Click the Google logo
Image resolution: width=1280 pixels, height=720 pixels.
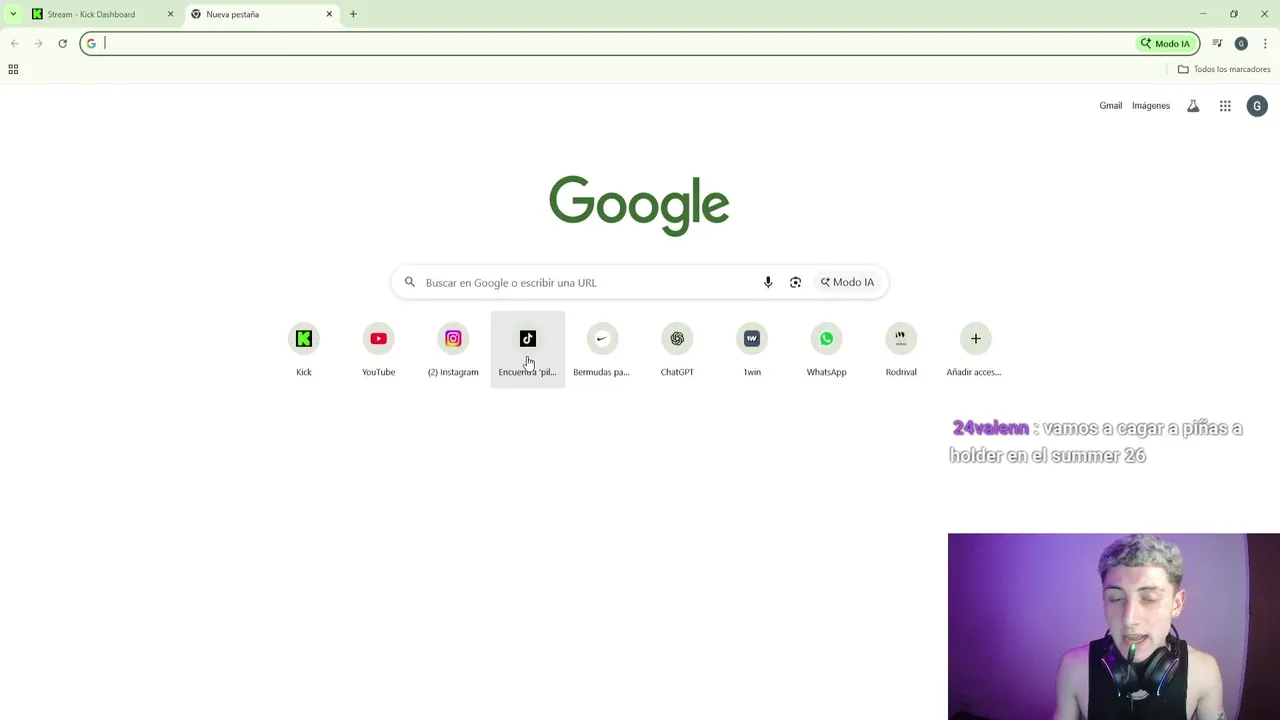(639, 205)
